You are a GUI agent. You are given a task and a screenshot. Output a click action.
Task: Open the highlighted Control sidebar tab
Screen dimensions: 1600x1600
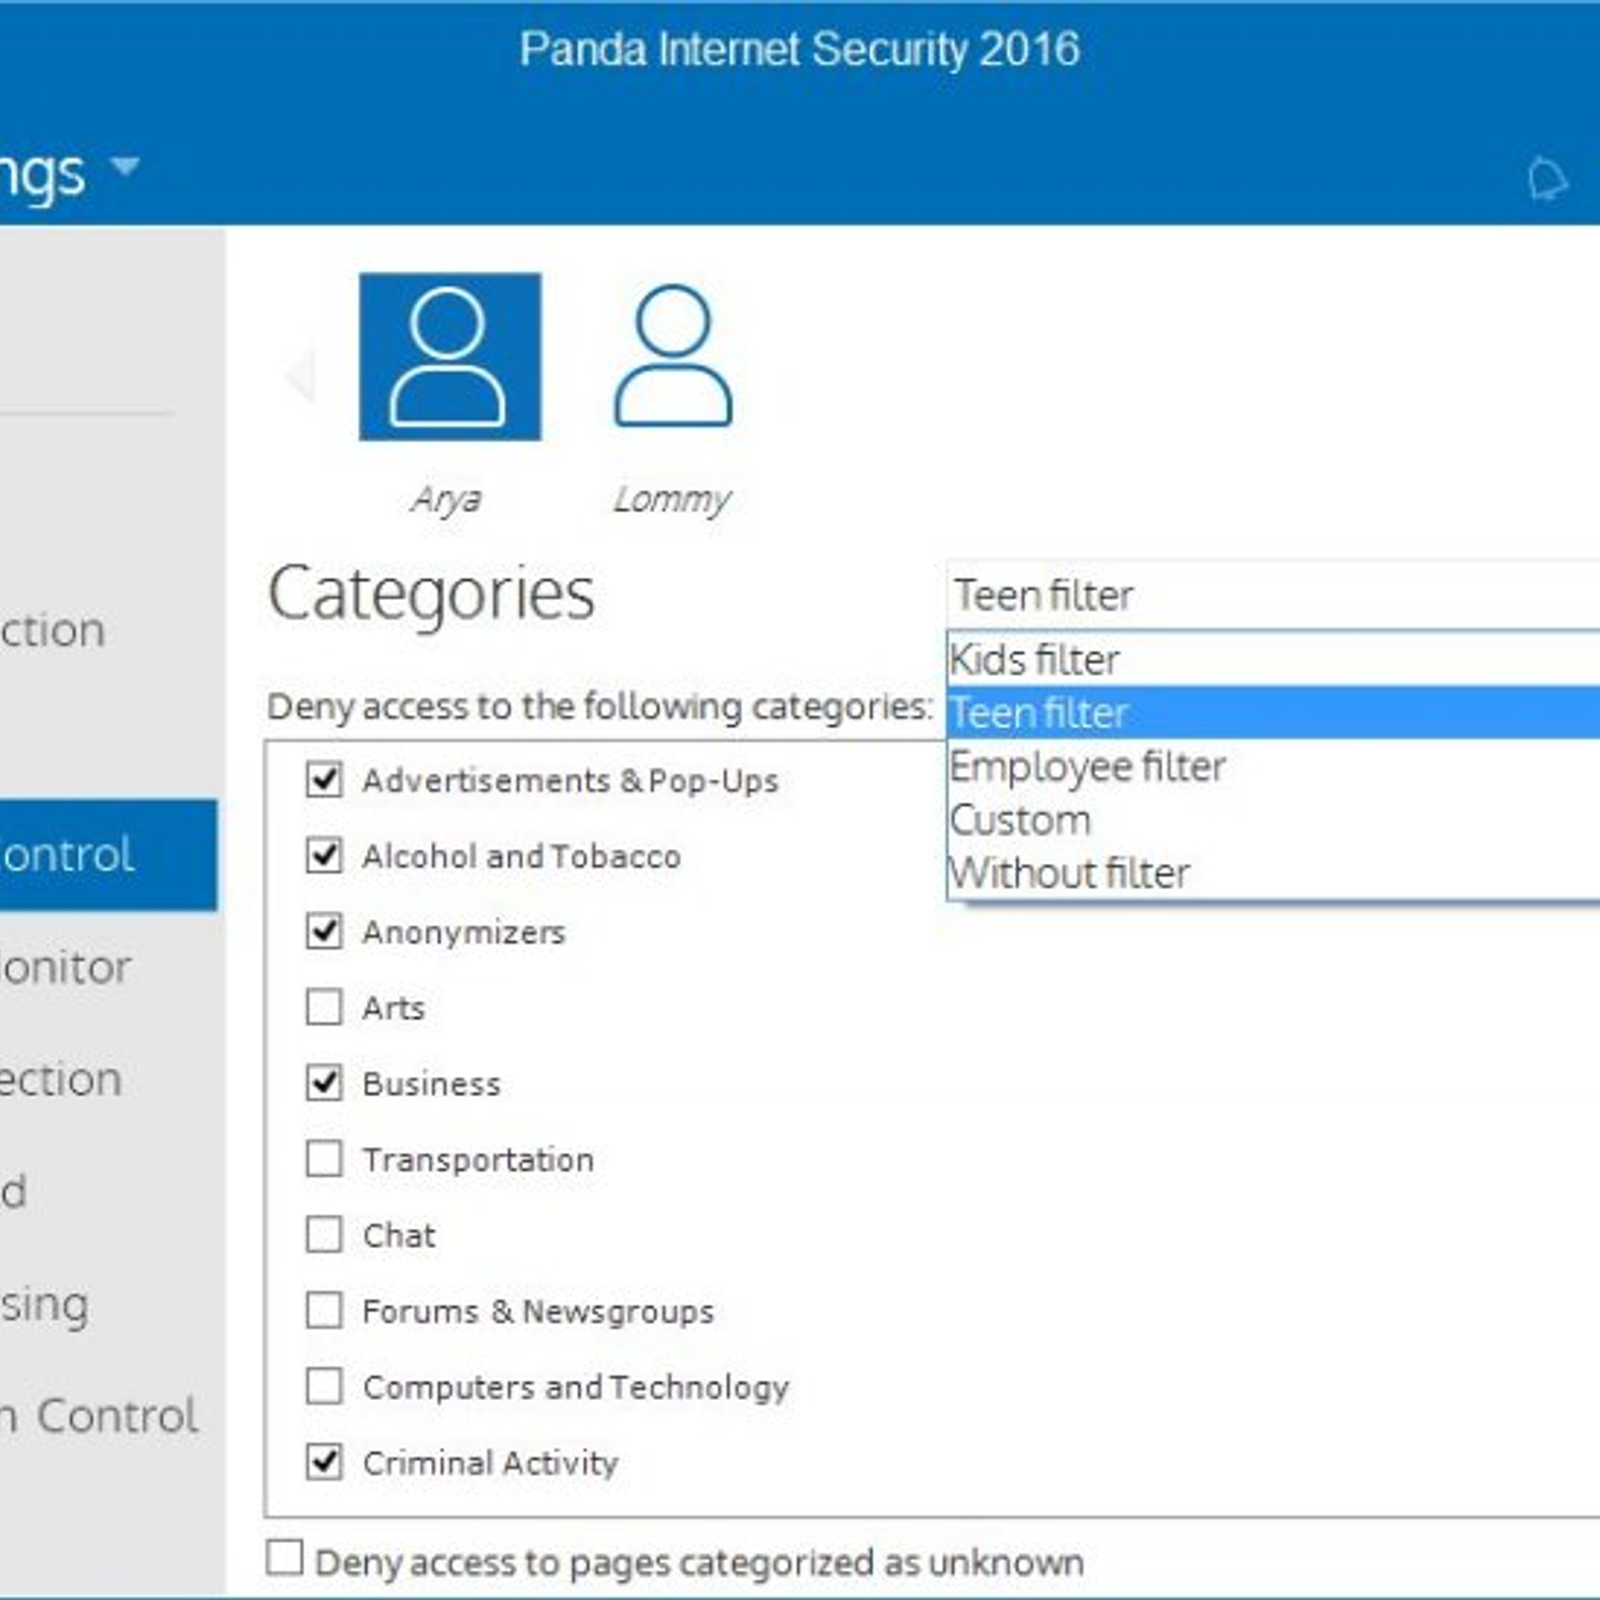click(108, 855)
